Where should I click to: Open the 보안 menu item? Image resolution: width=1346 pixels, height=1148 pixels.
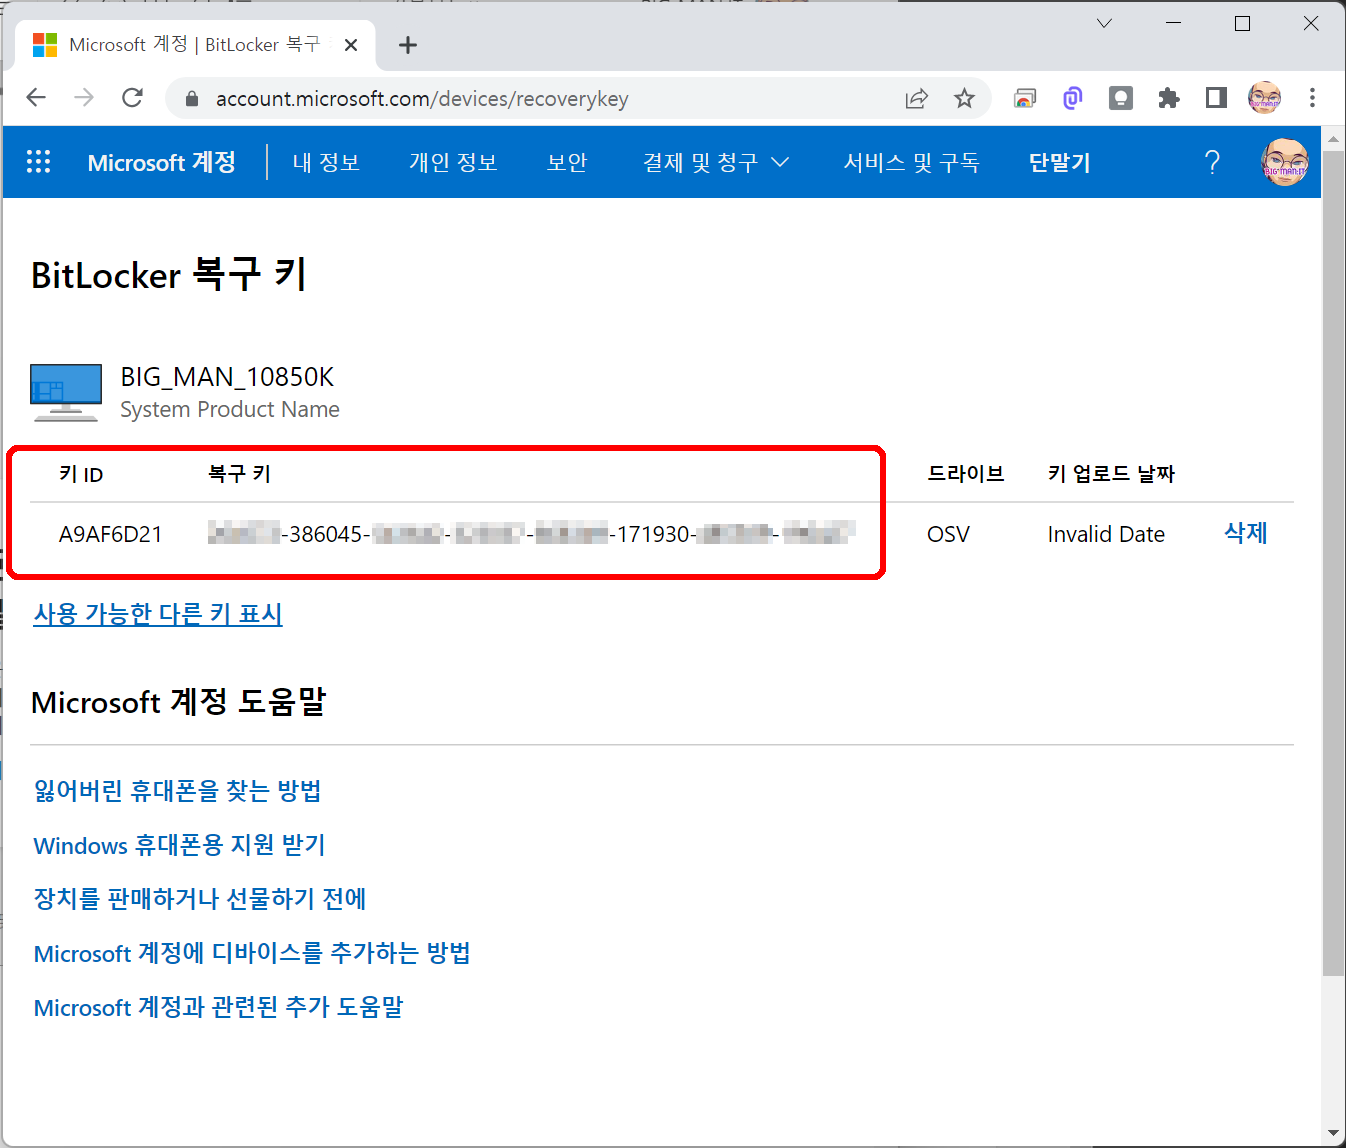(567, 162)
